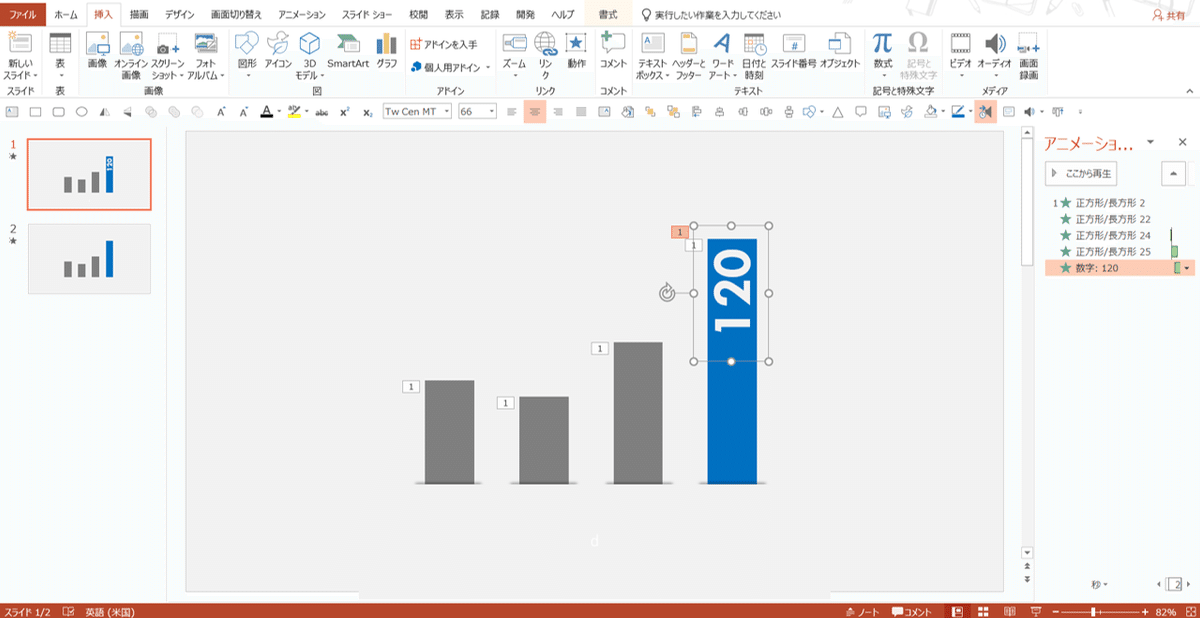Toggle strikethrough formatting
The width and height of the screenshot is (1200, 618).
tap(322, 112)
